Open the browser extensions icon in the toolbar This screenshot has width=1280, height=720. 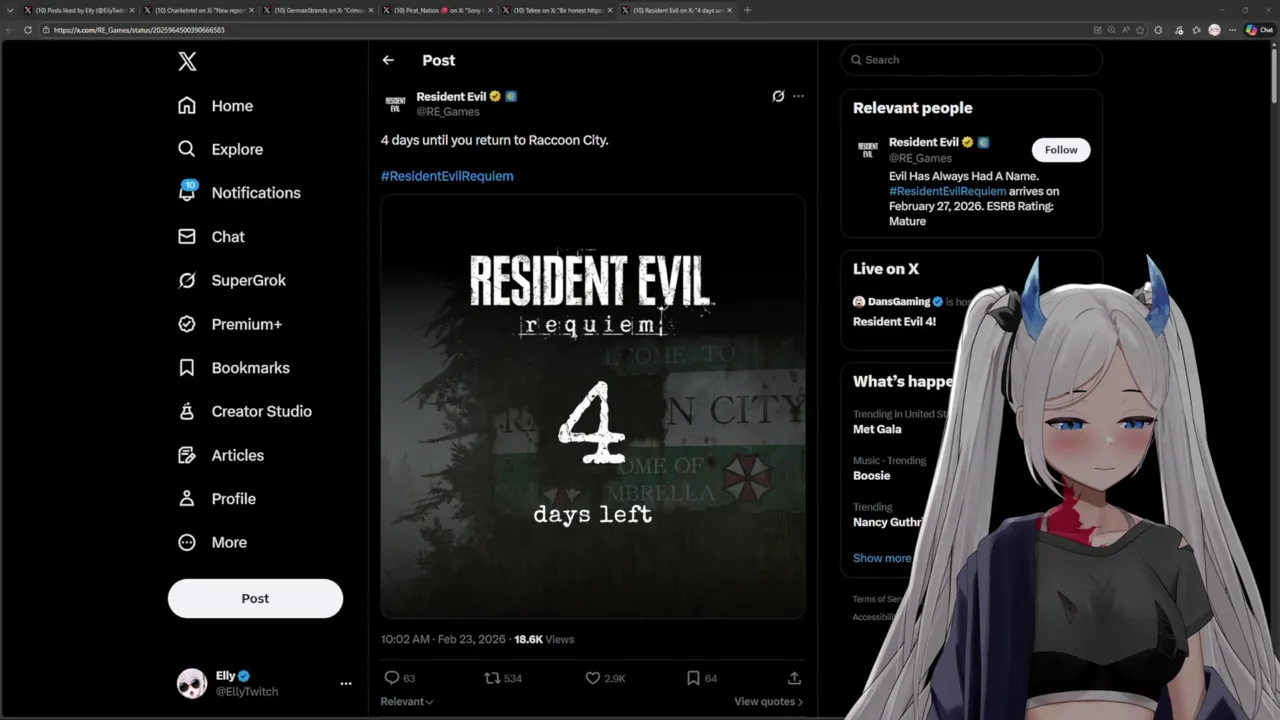1158,30
